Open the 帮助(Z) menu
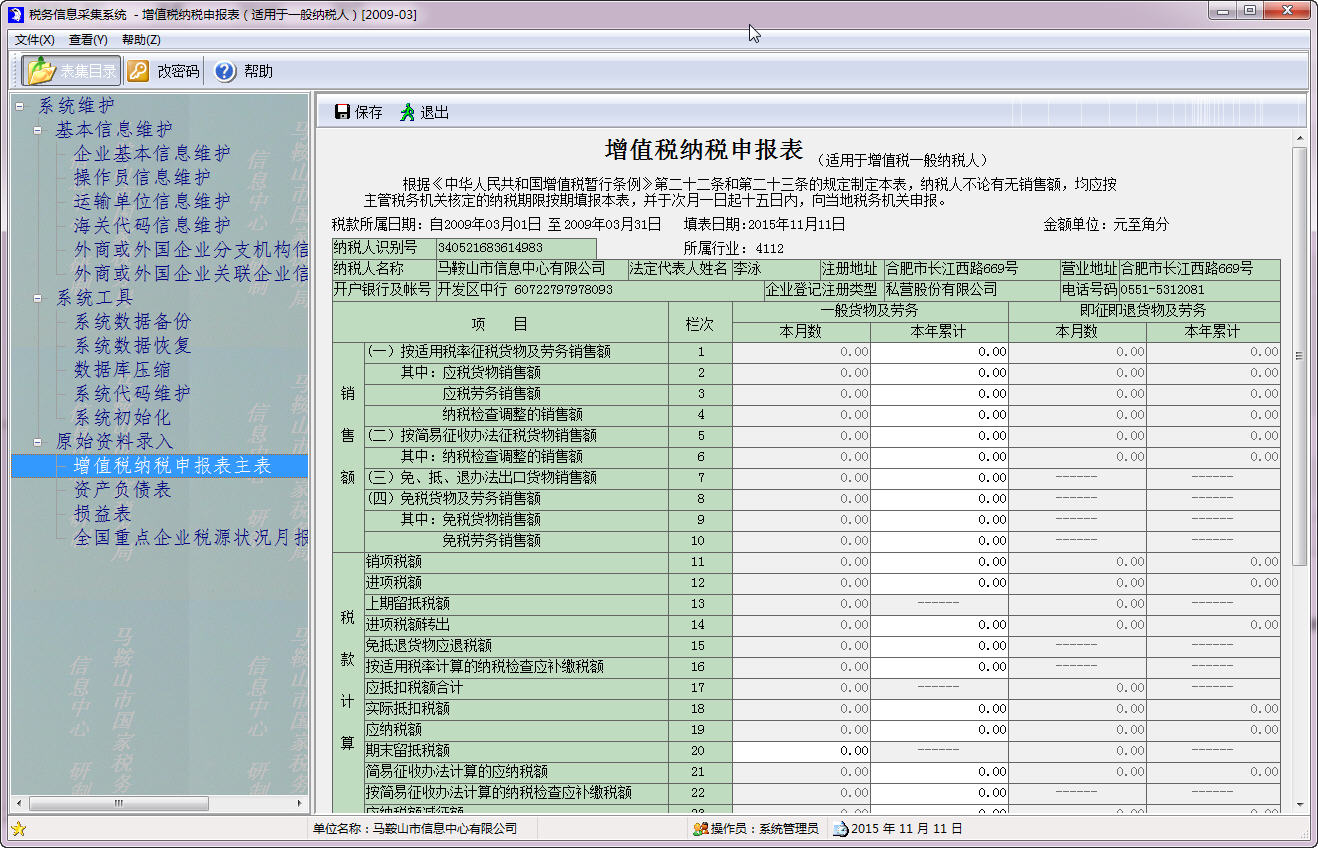This screenshot has width=1318, height=848. tap(141, 40)
